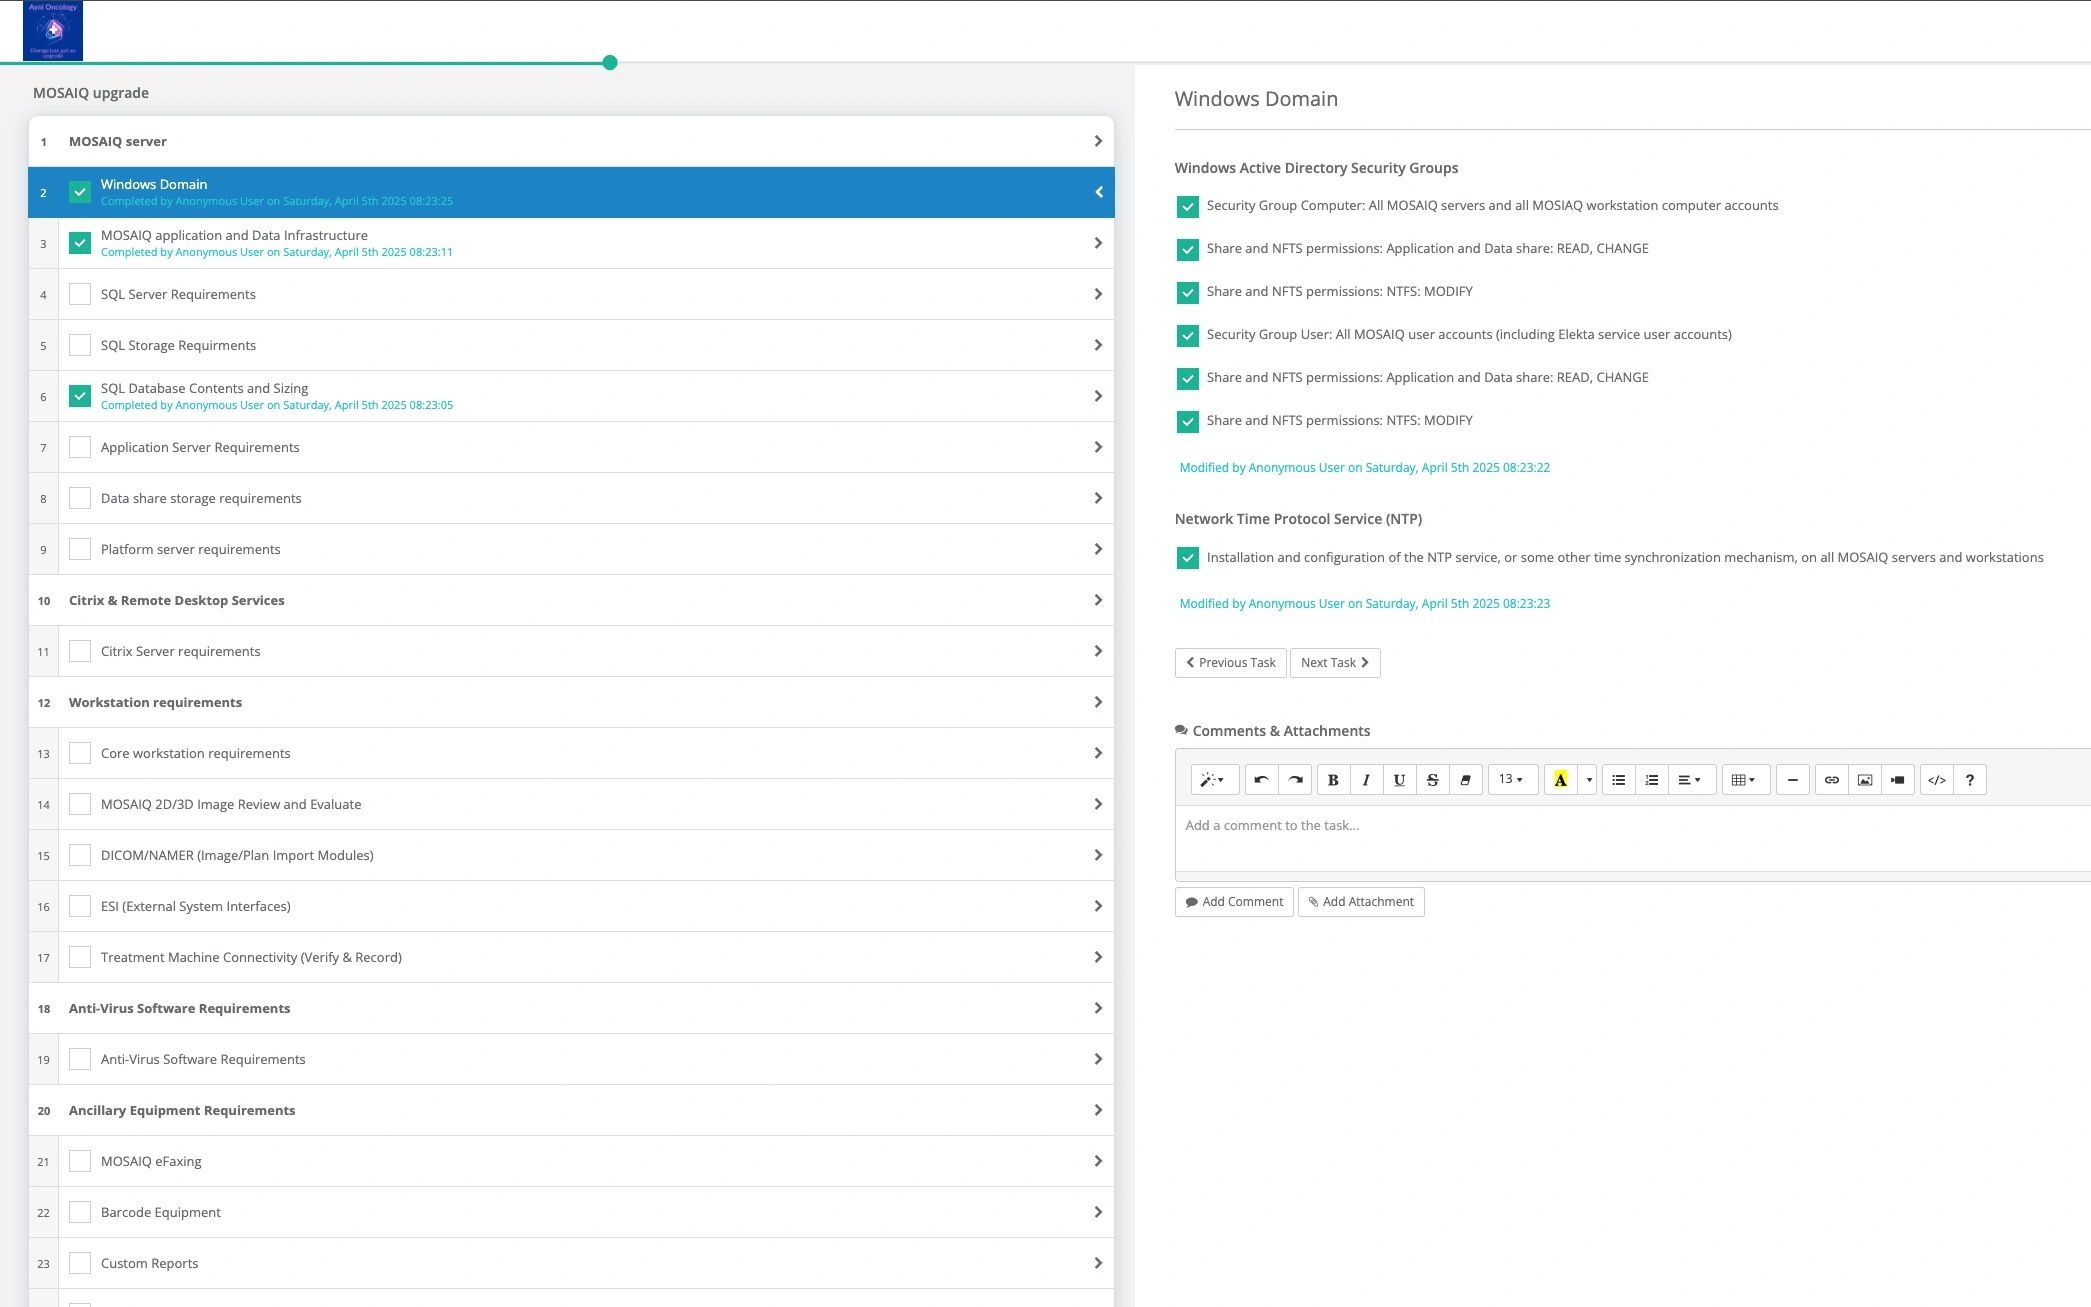The width and height of the screenshot is (2091, 1307).
Task: Open the text color options arrow
Action: point(1588,780)
